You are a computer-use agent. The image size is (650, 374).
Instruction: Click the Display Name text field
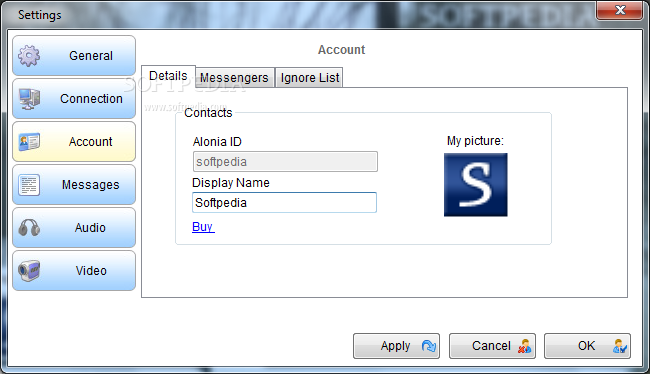point(284,202)
